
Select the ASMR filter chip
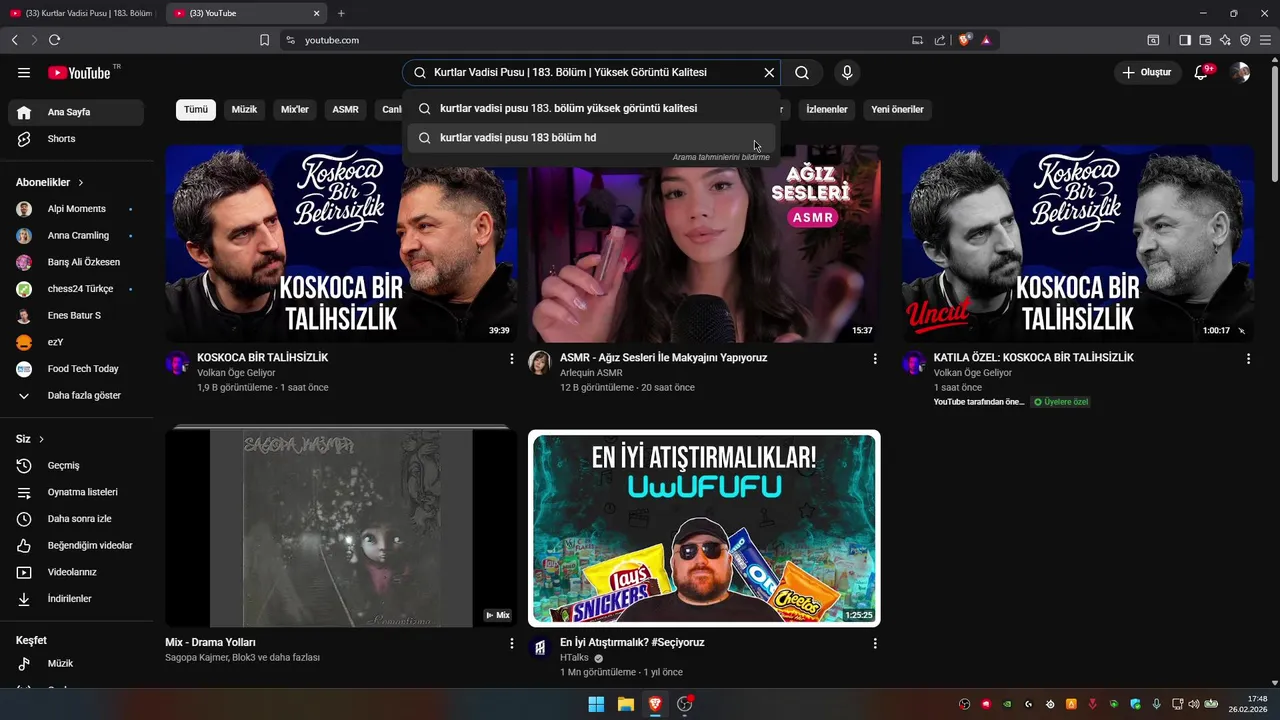click(346, 110)
